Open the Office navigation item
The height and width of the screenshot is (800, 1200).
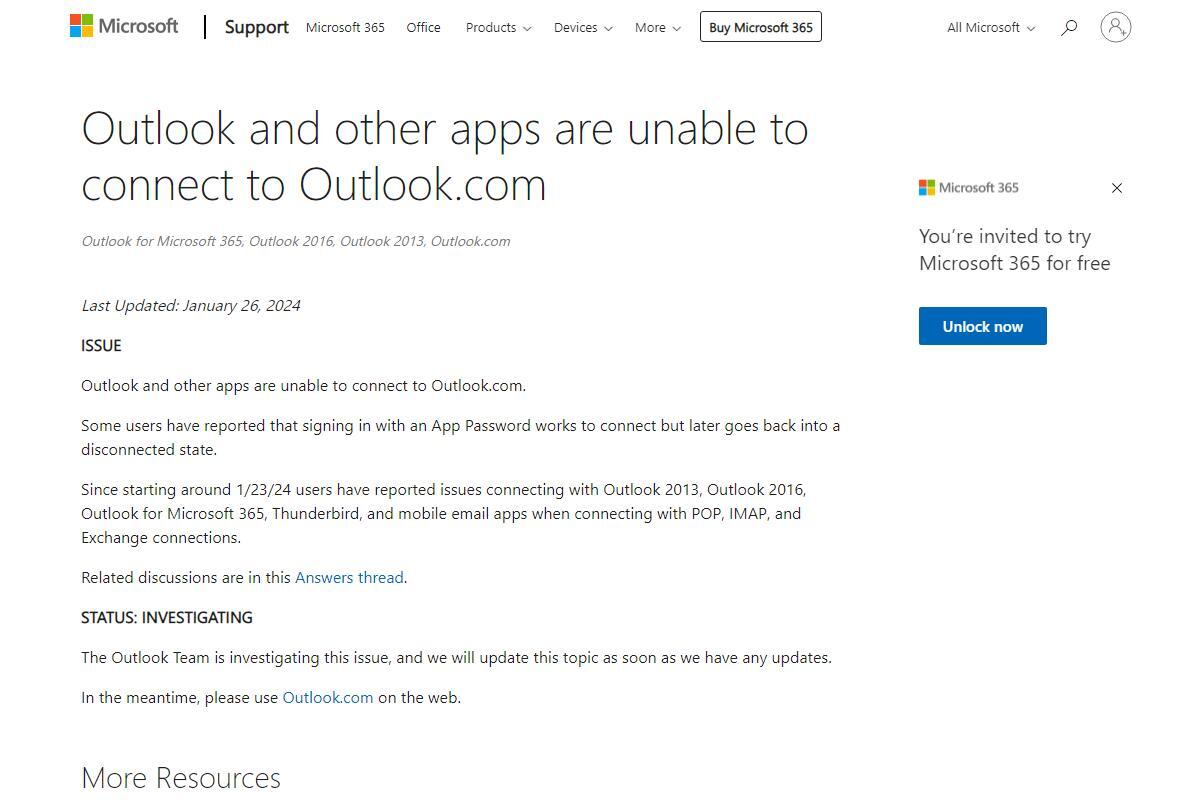click(423, 28)
